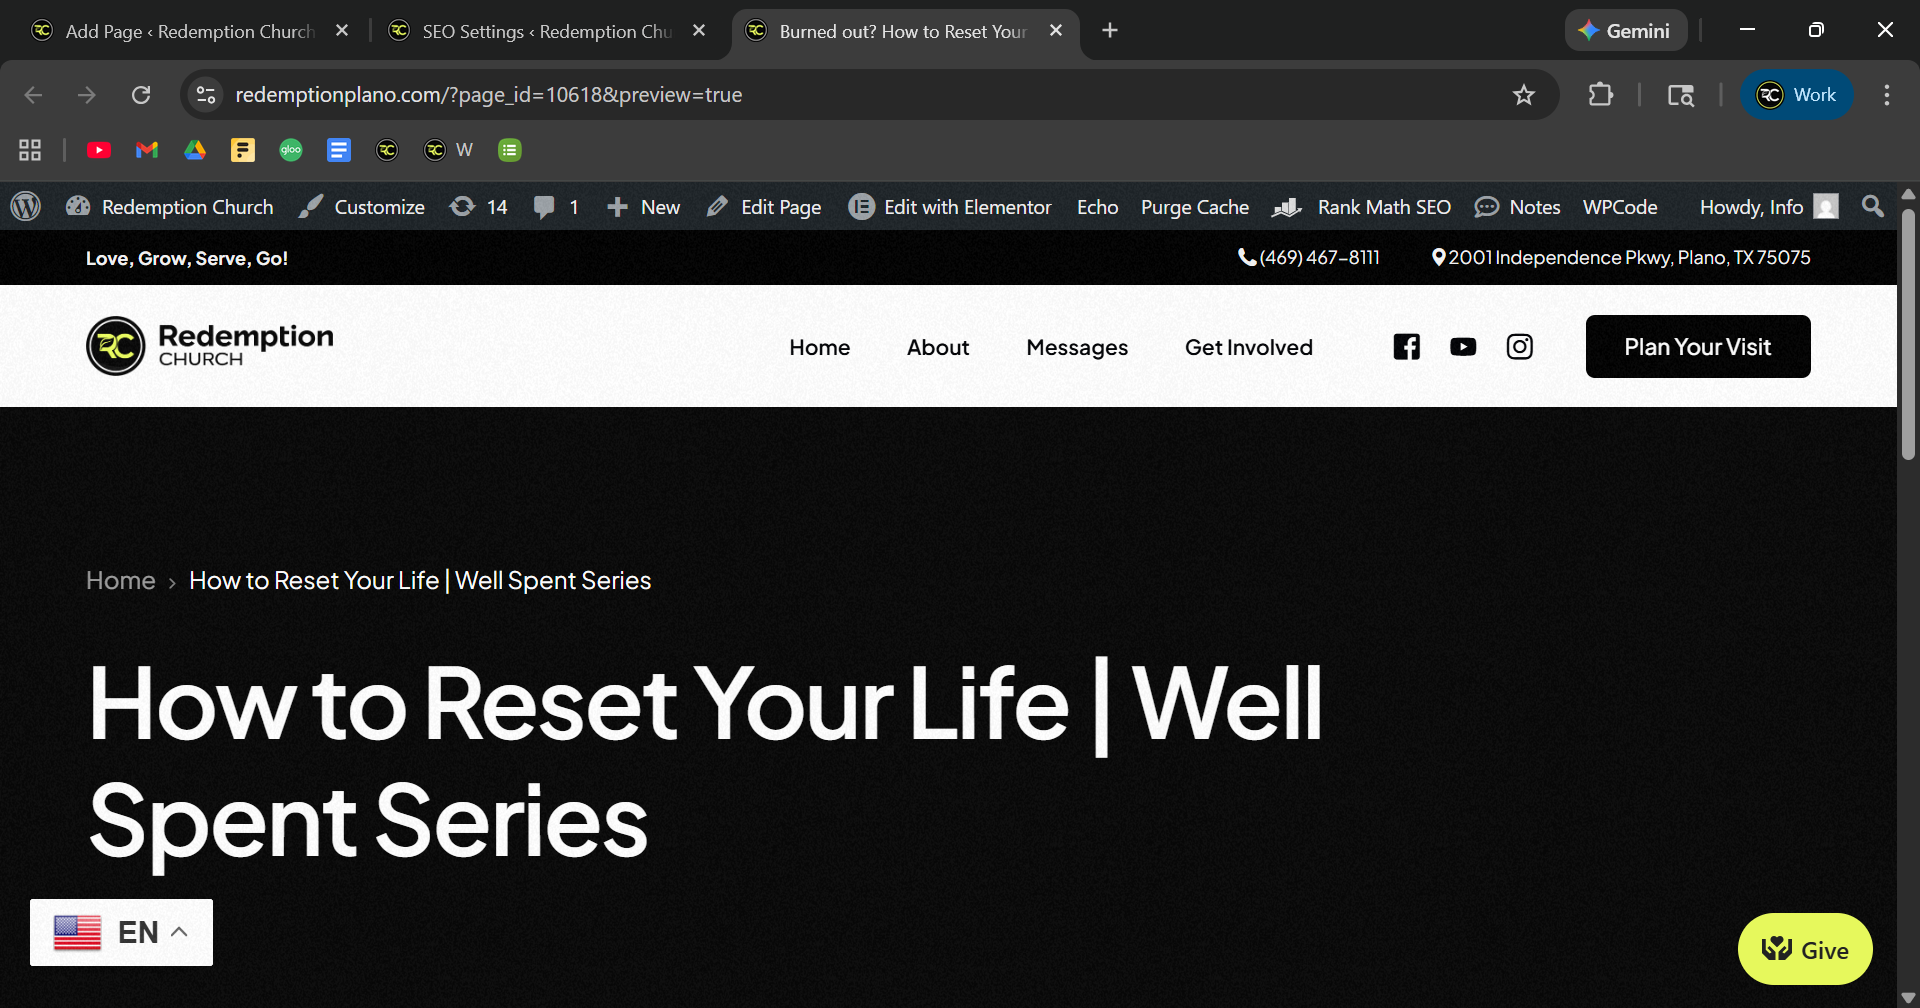Open the admin bar search magnifier
The image size is (1920, 1008).
click(x=1872, y=207)
